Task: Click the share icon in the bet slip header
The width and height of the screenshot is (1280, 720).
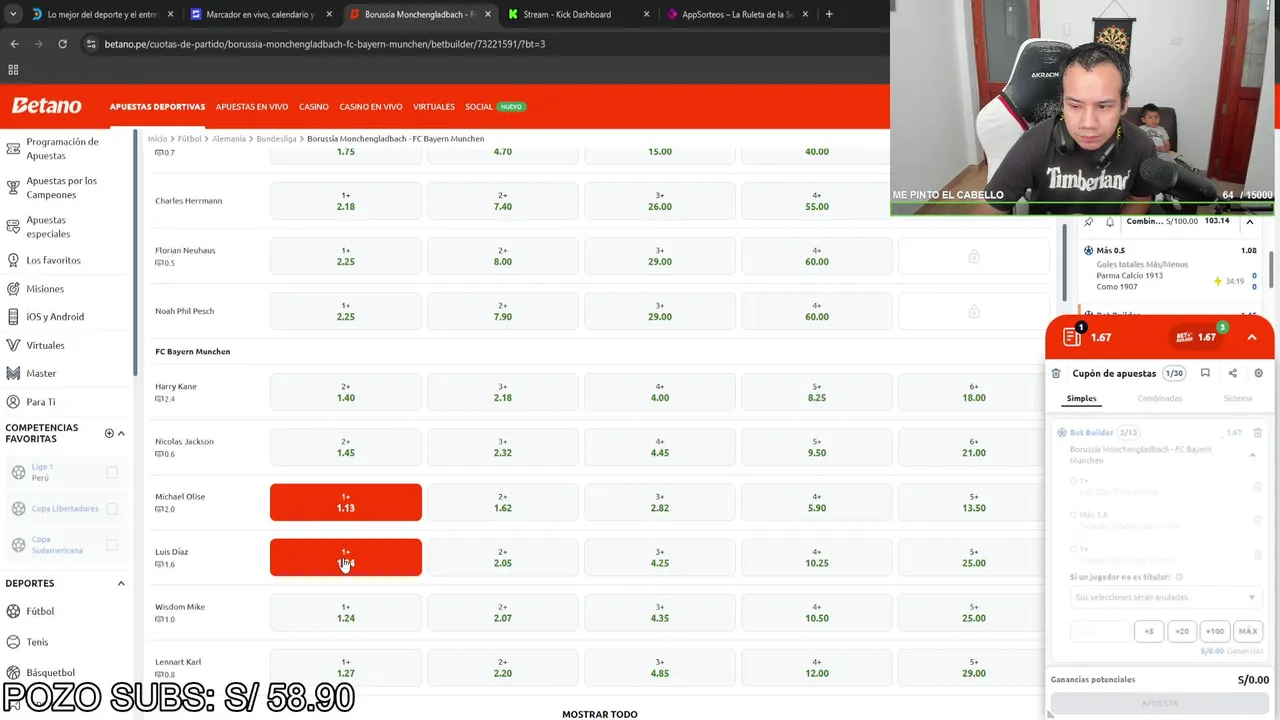Action: 1232,373
